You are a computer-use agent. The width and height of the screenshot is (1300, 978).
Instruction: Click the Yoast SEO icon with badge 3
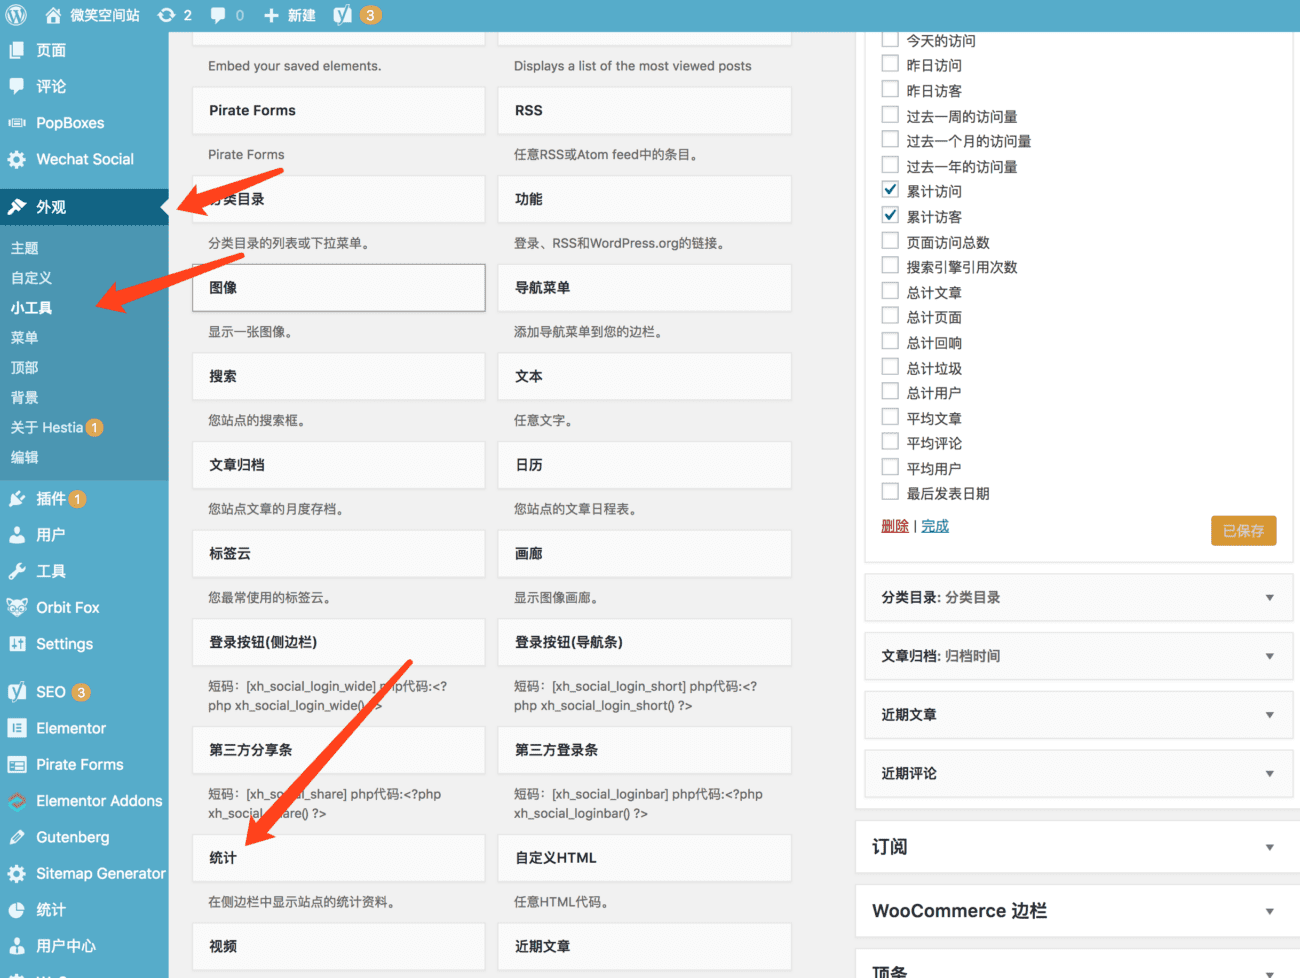[345, 15]
